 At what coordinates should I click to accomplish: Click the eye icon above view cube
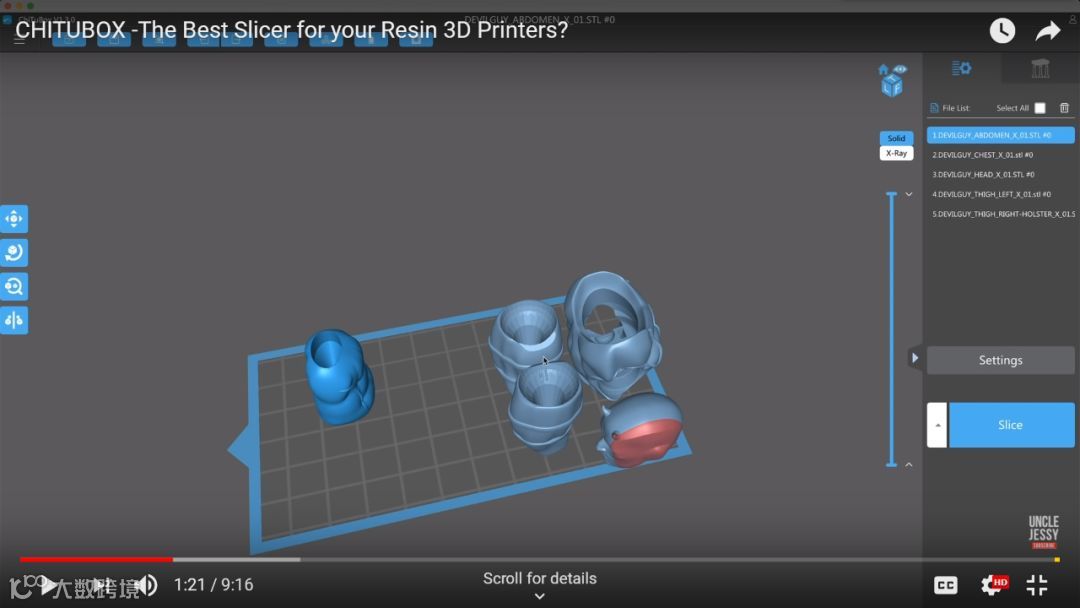coord(900,69)
